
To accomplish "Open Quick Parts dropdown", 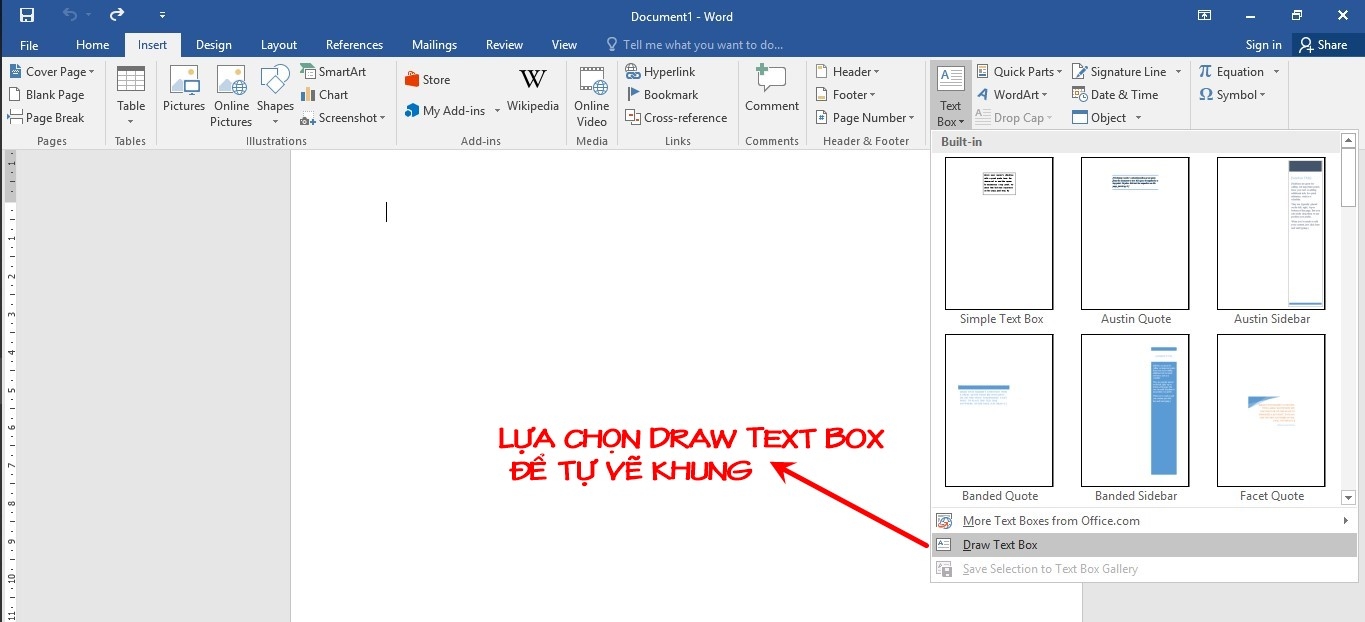I will (x=1019, y=72).
